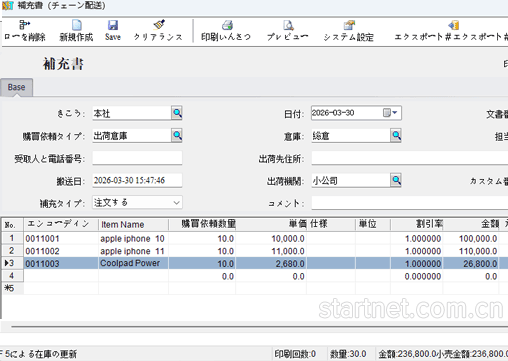Select the new row marker 5
508x361 pixels.
tap(12, 288)
